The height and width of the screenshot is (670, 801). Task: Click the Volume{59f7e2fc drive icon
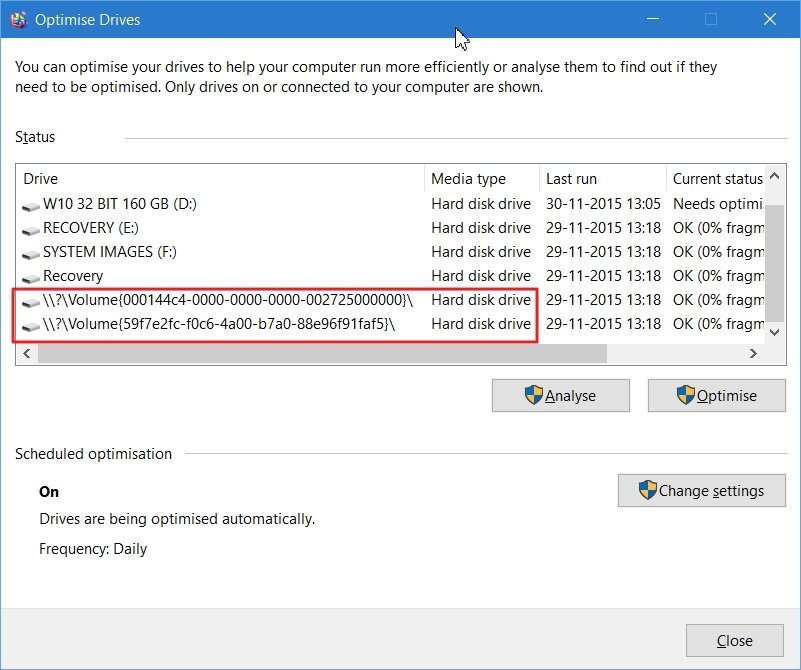(x=31, y=324)
